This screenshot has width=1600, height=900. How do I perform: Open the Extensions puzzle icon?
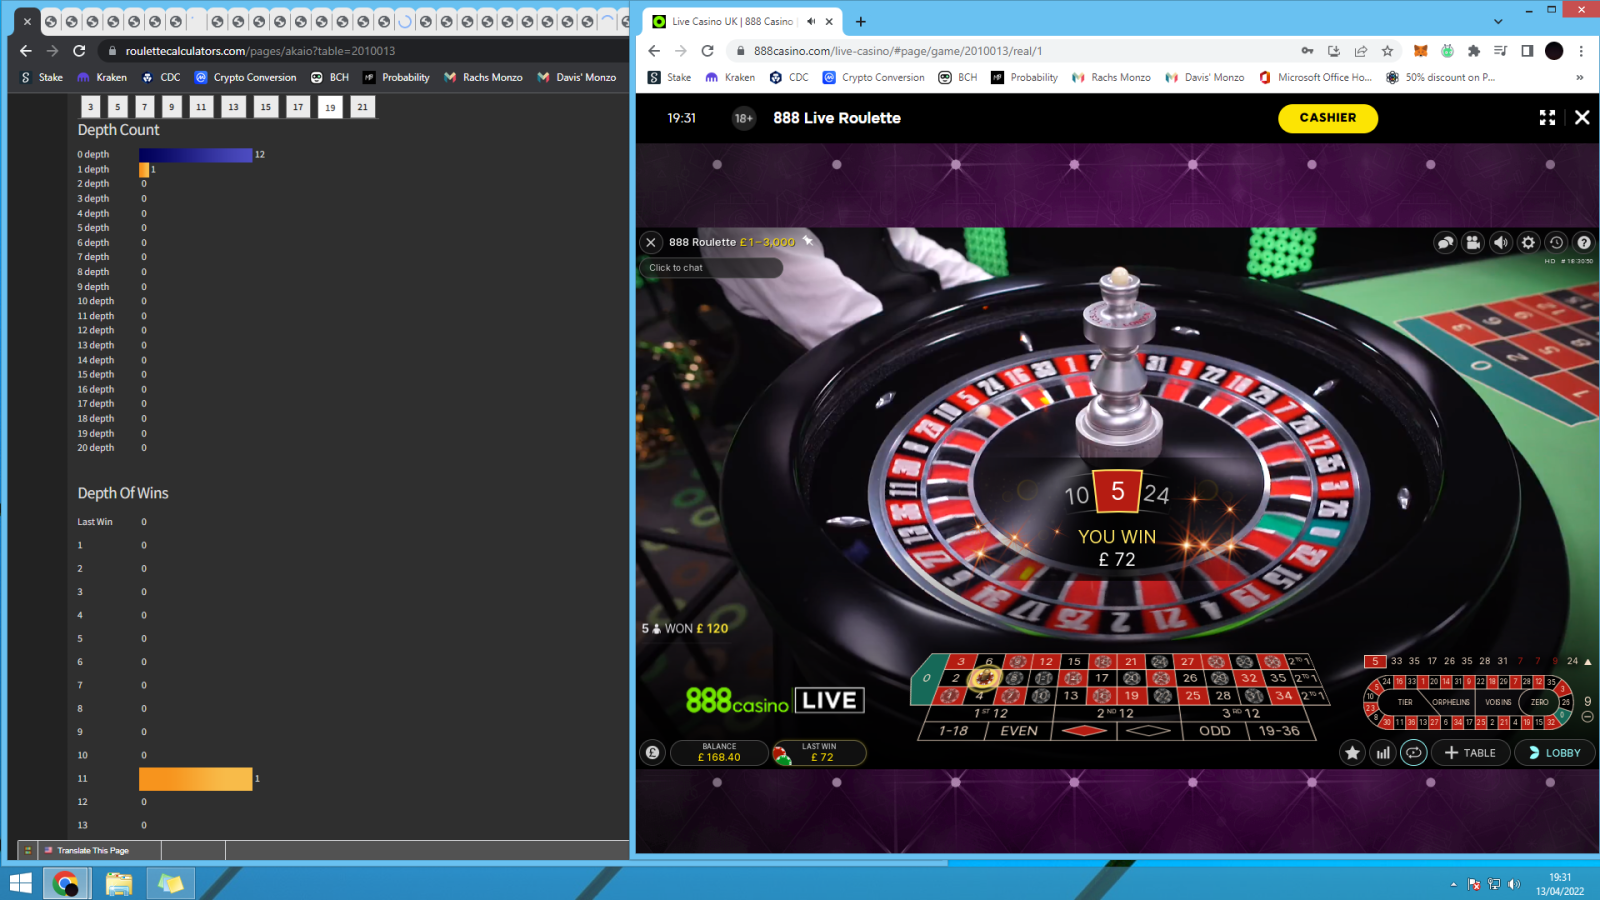click(1473, 51)
